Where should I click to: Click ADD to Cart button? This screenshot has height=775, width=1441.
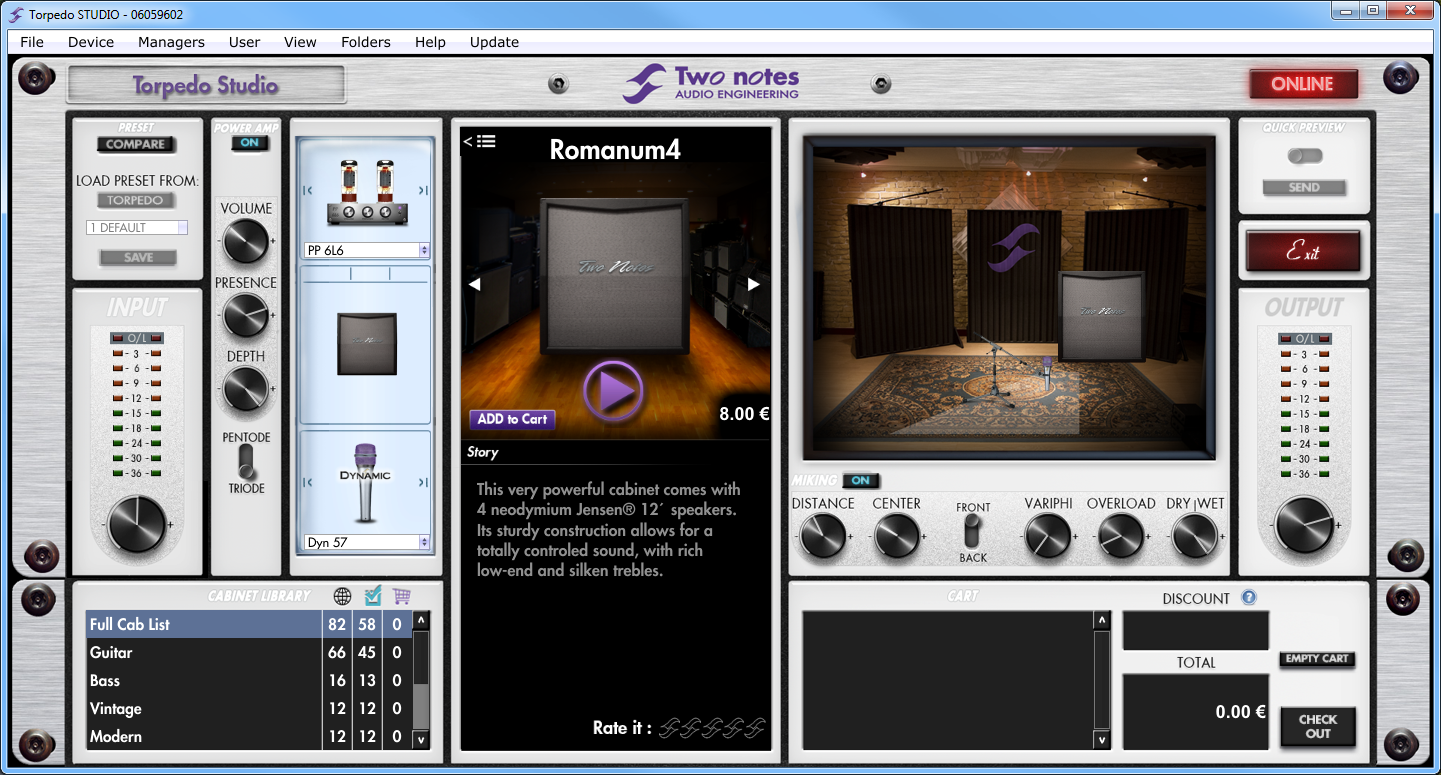point(512,419)
